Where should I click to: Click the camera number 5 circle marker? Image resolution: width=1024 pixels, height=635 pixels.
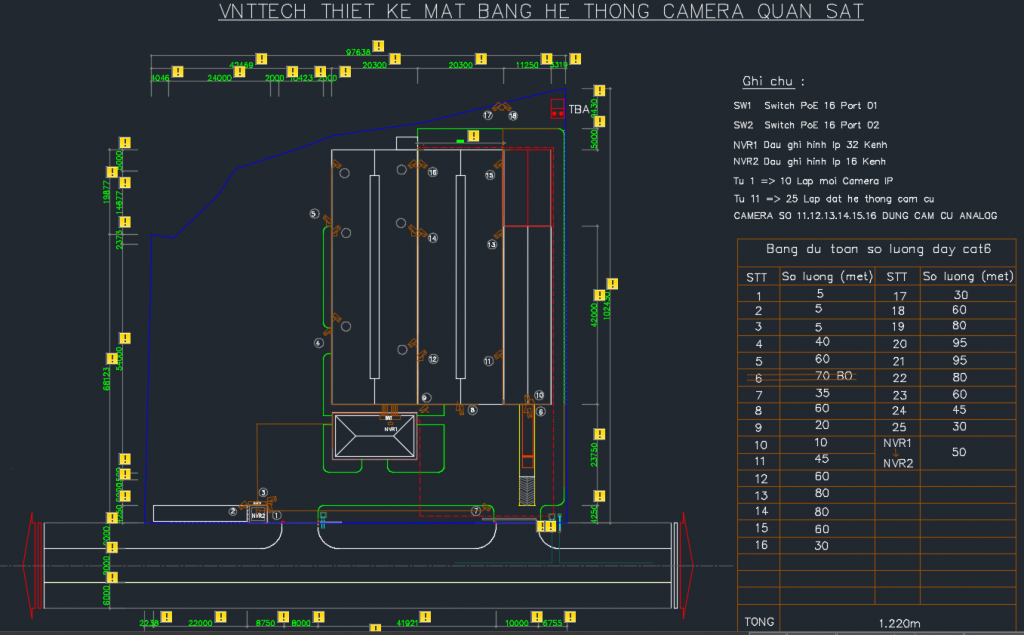coord(313,214)
